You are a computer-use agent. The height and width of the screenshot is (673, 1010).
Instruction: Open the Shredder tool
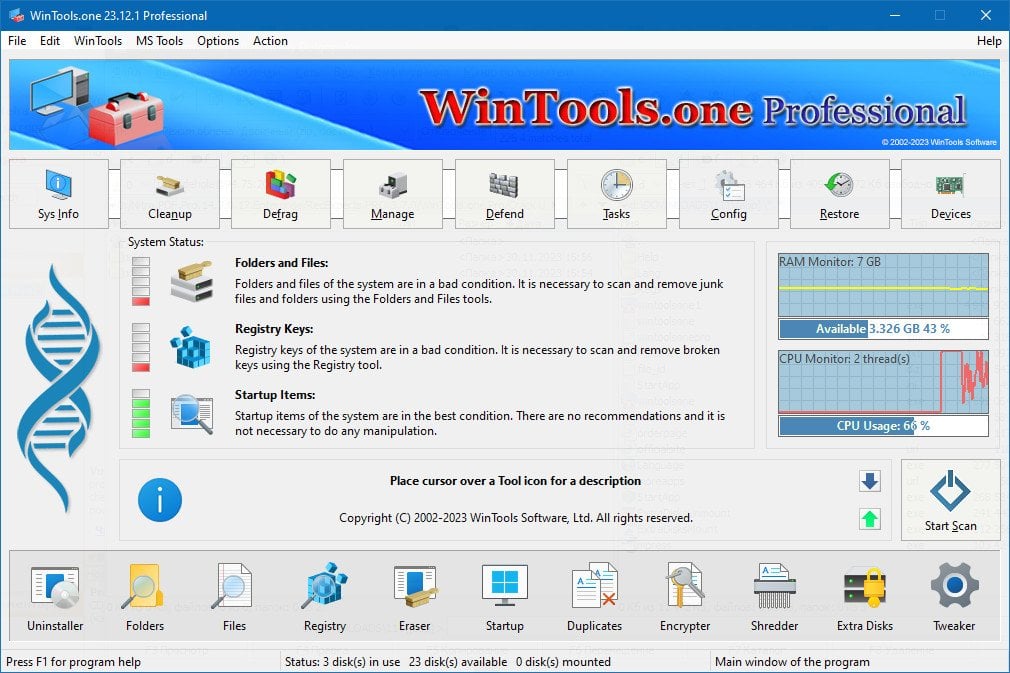click(x=774, y=595)
